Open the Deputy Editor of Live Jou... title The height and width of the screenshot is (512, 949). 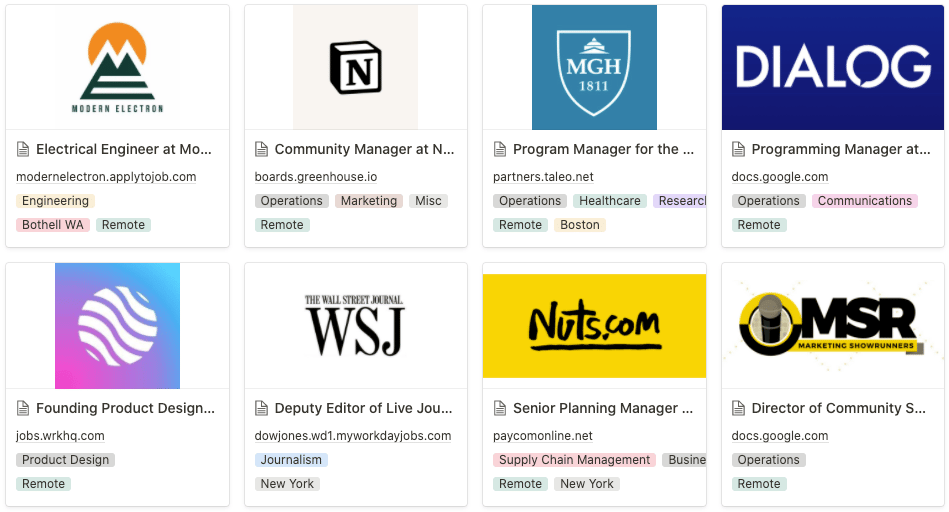pos(363,408)
